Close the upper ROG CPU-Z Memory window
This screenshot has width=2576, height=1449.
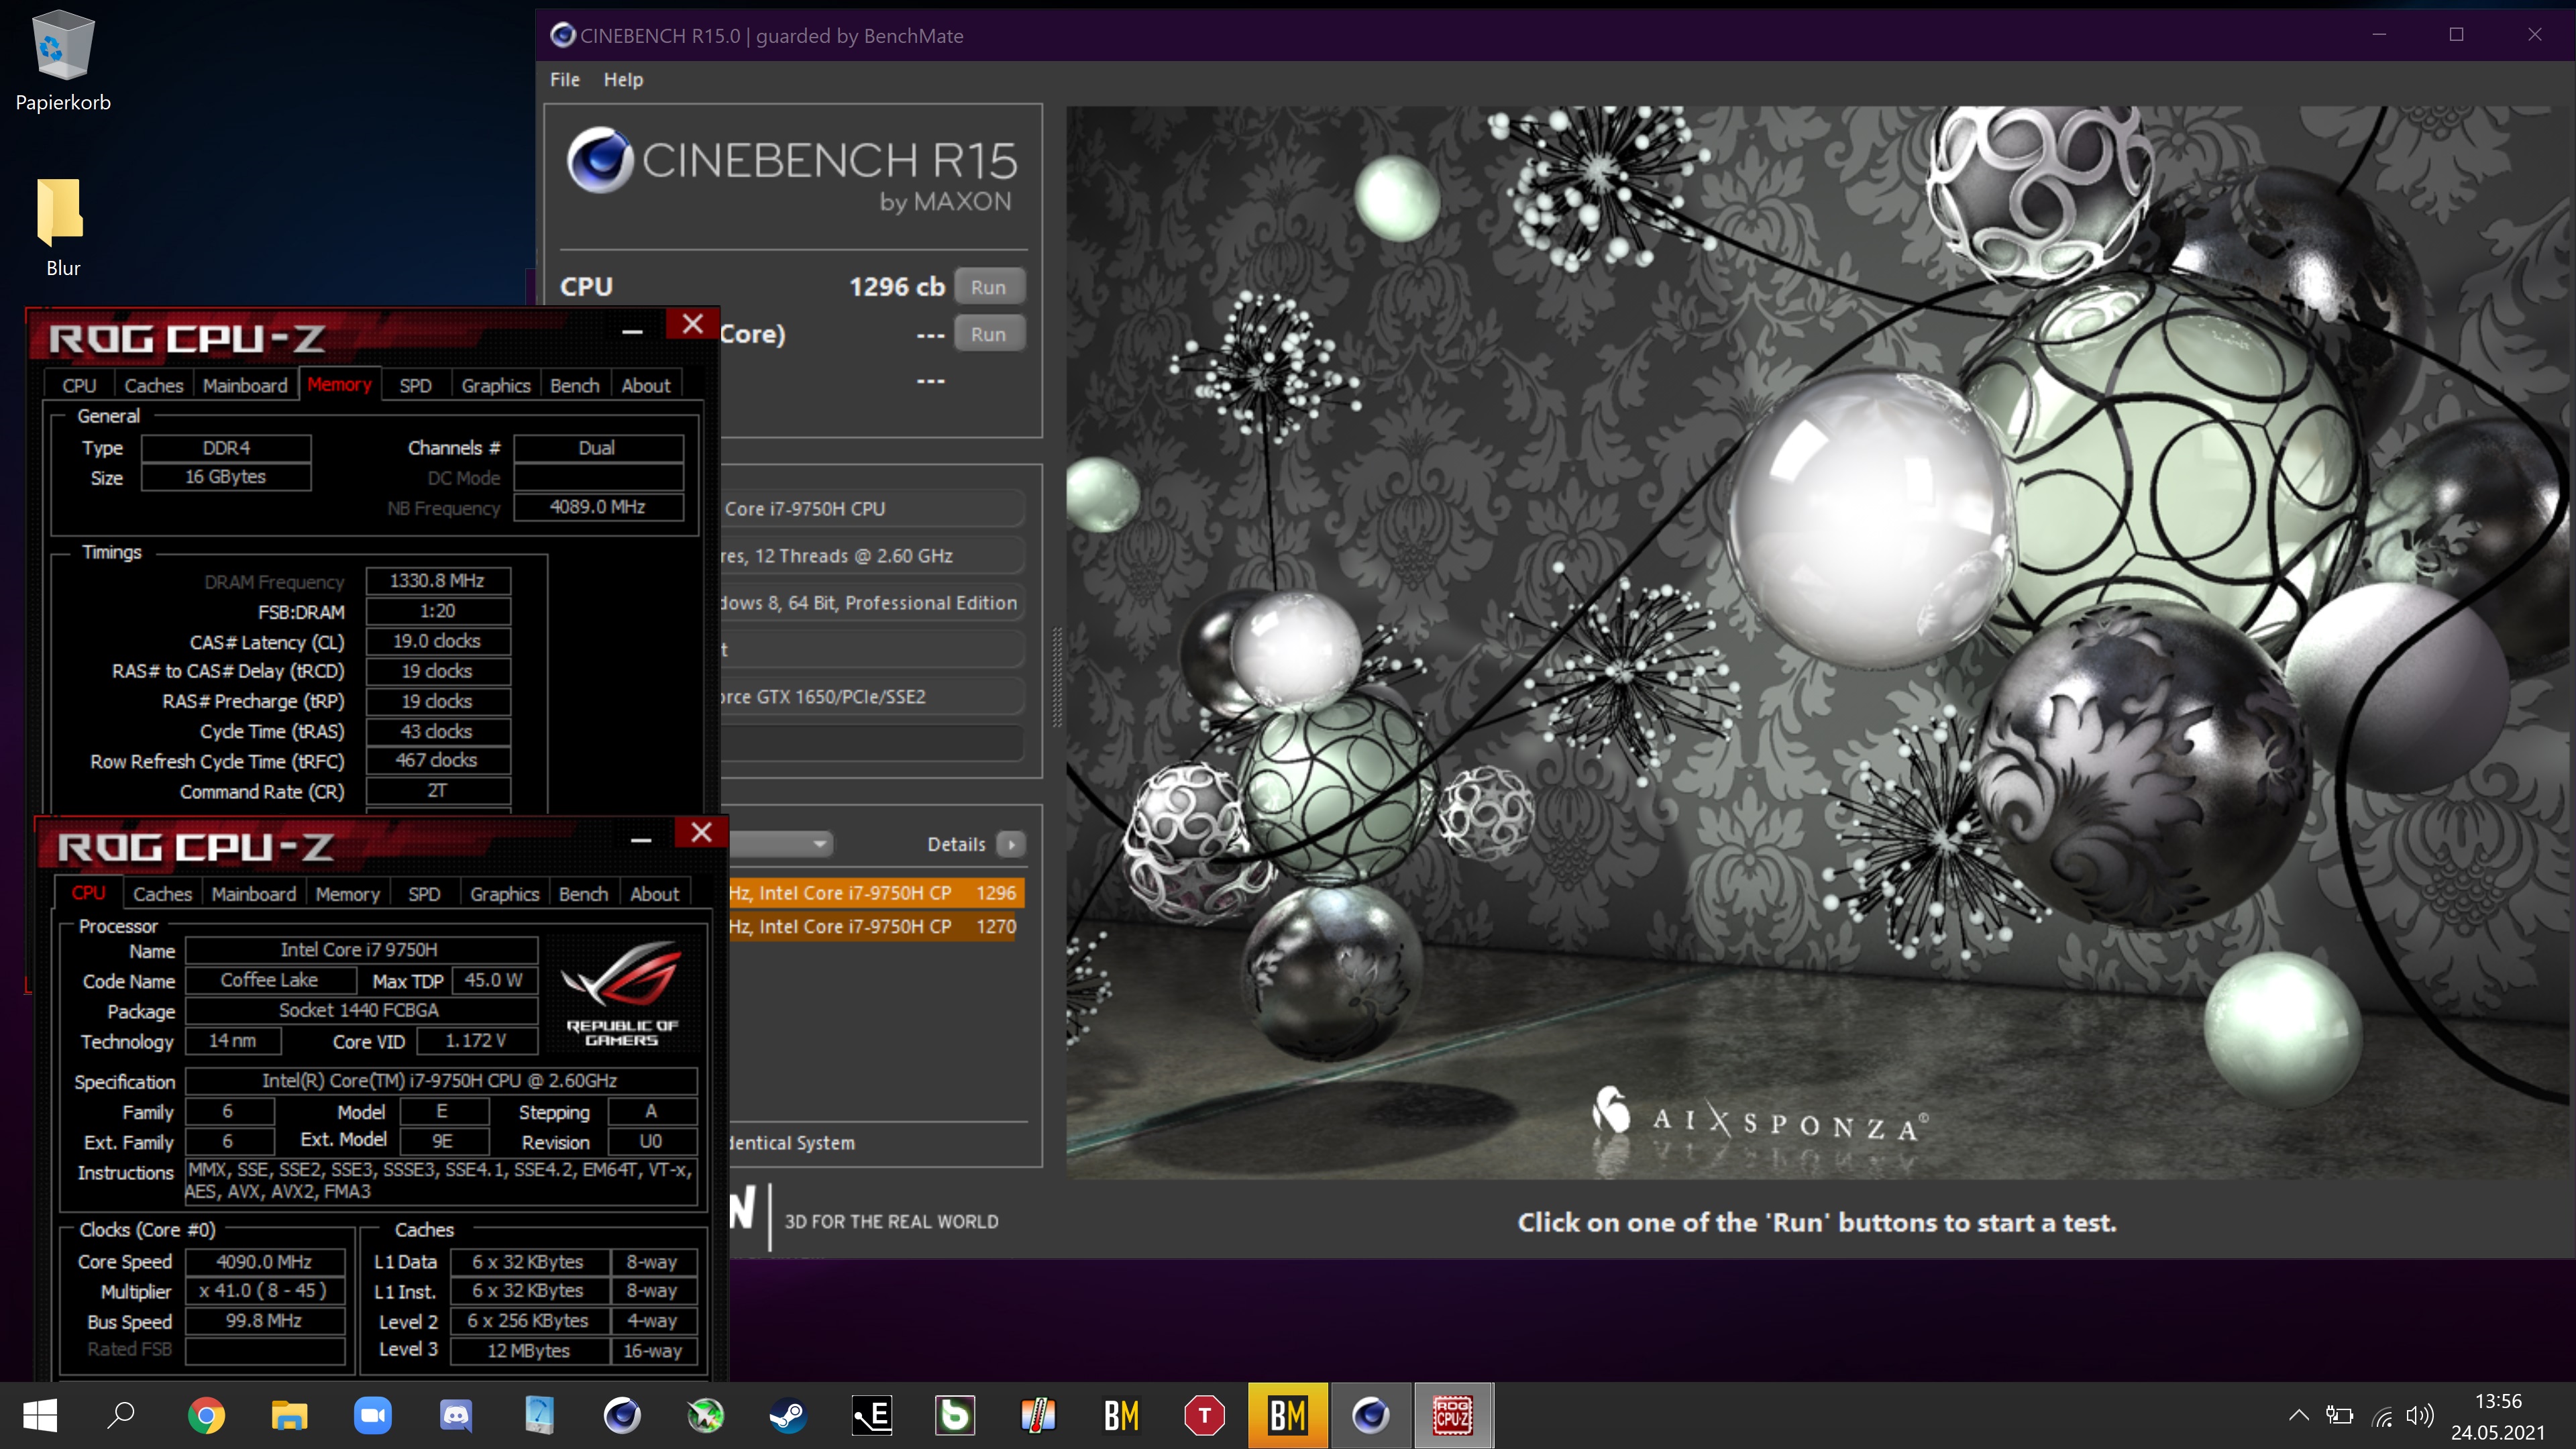[693, 324]
